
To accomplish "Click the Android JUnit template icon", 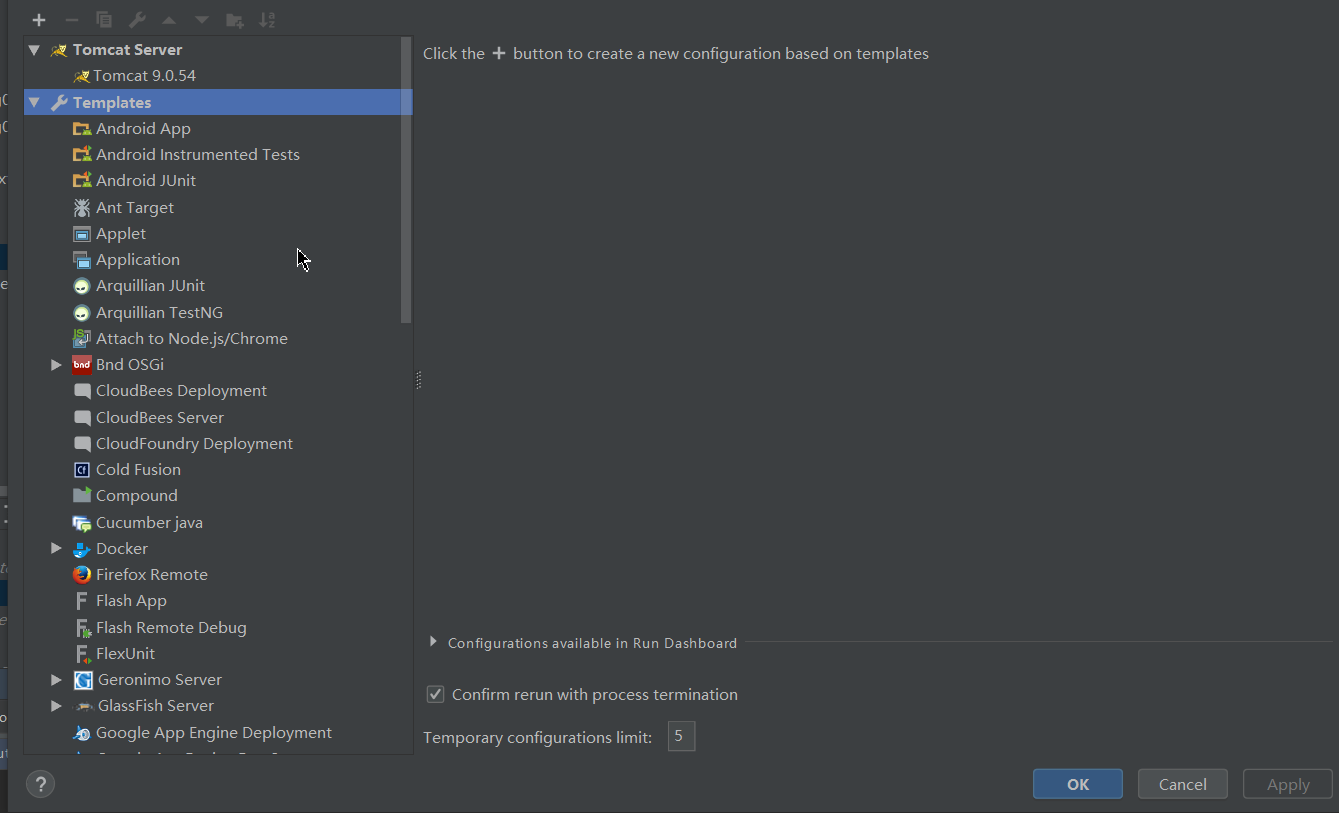I will pyautogui.click(x=82, y=180).
